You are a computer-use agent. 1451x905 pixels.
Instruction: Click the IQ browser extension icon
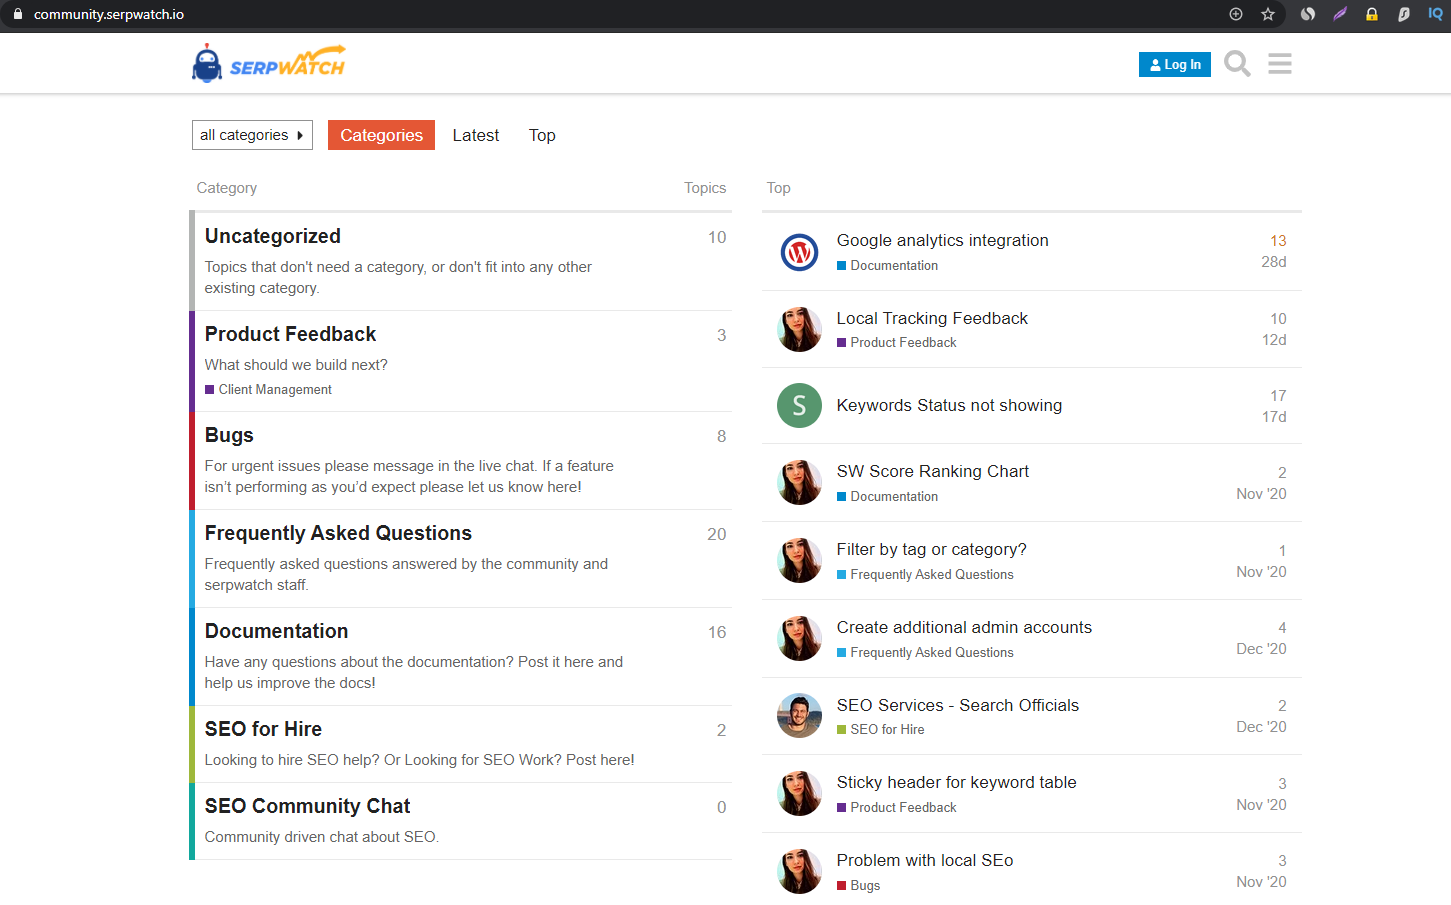tap(1435, 14)
